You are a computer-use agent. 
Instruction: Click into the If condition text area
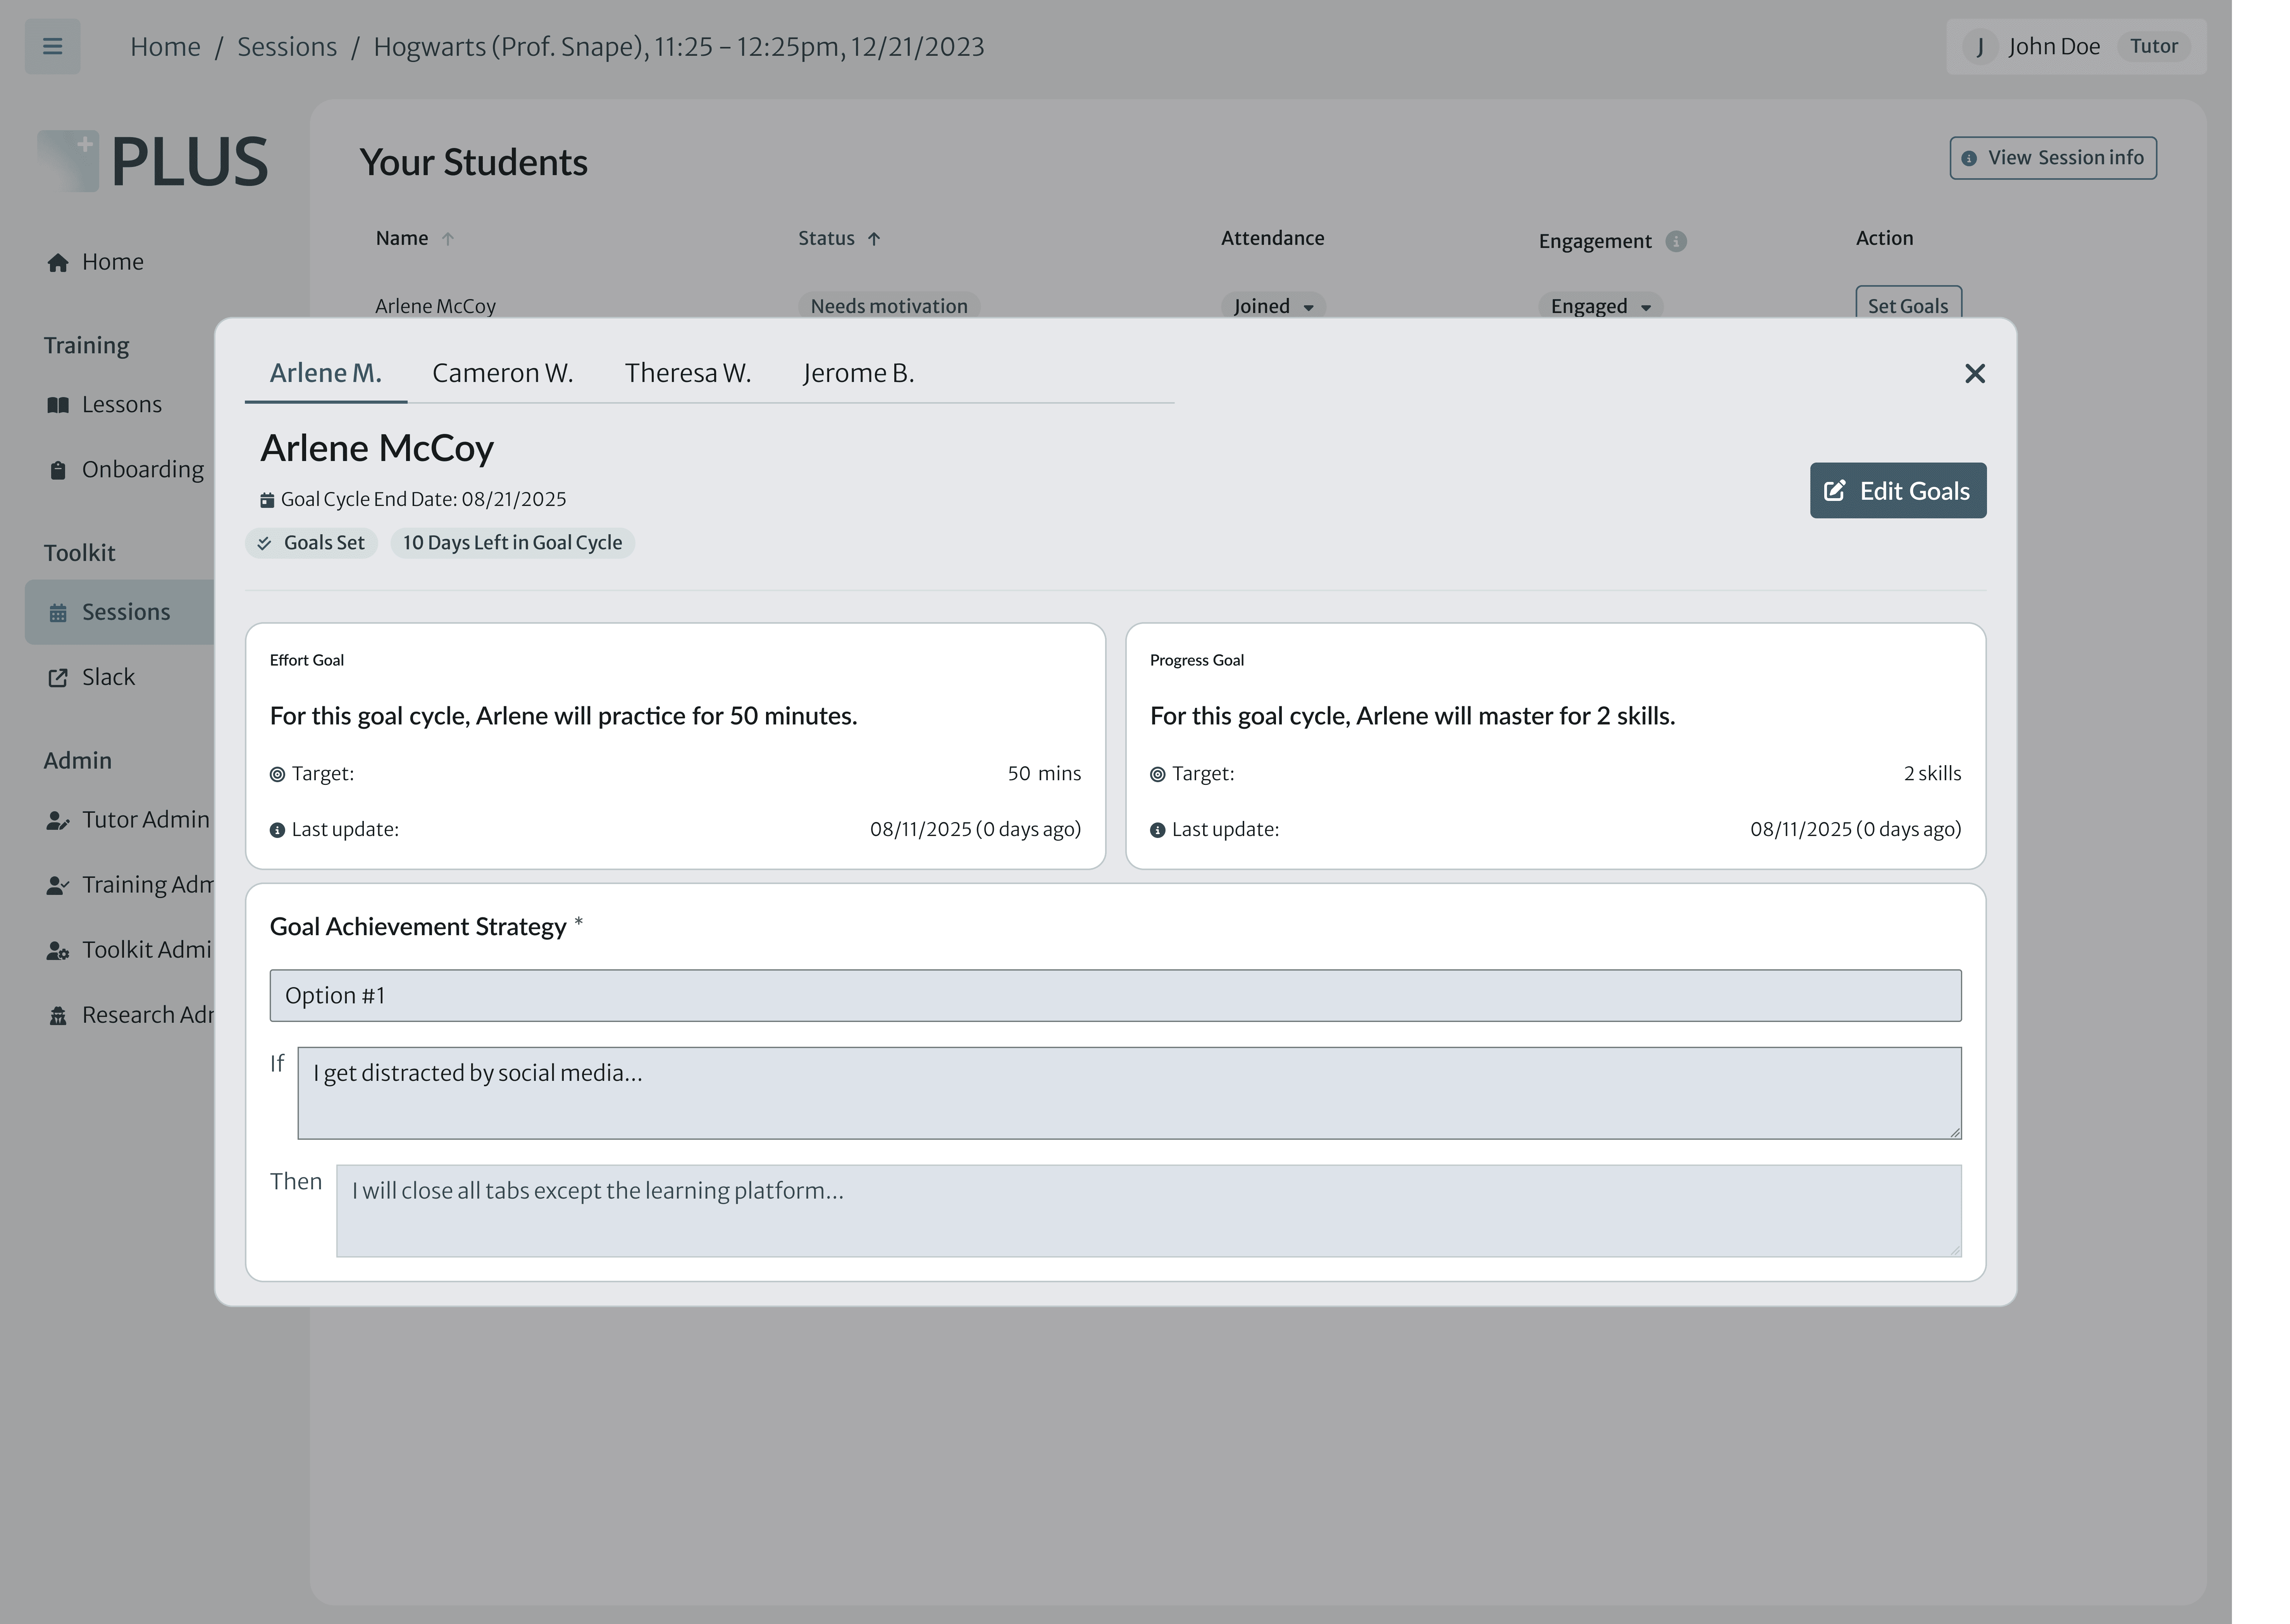click(x=1129, y=1092)
